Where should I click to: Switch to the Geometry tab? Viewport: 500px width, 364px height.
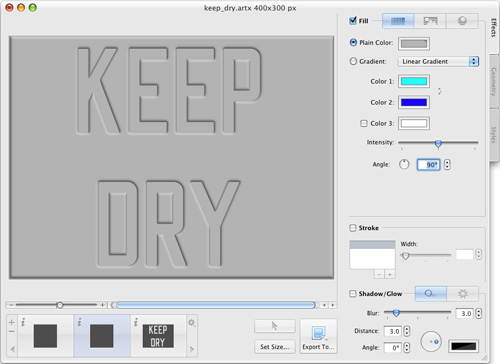pyautogui.click(x=494, y=82)
